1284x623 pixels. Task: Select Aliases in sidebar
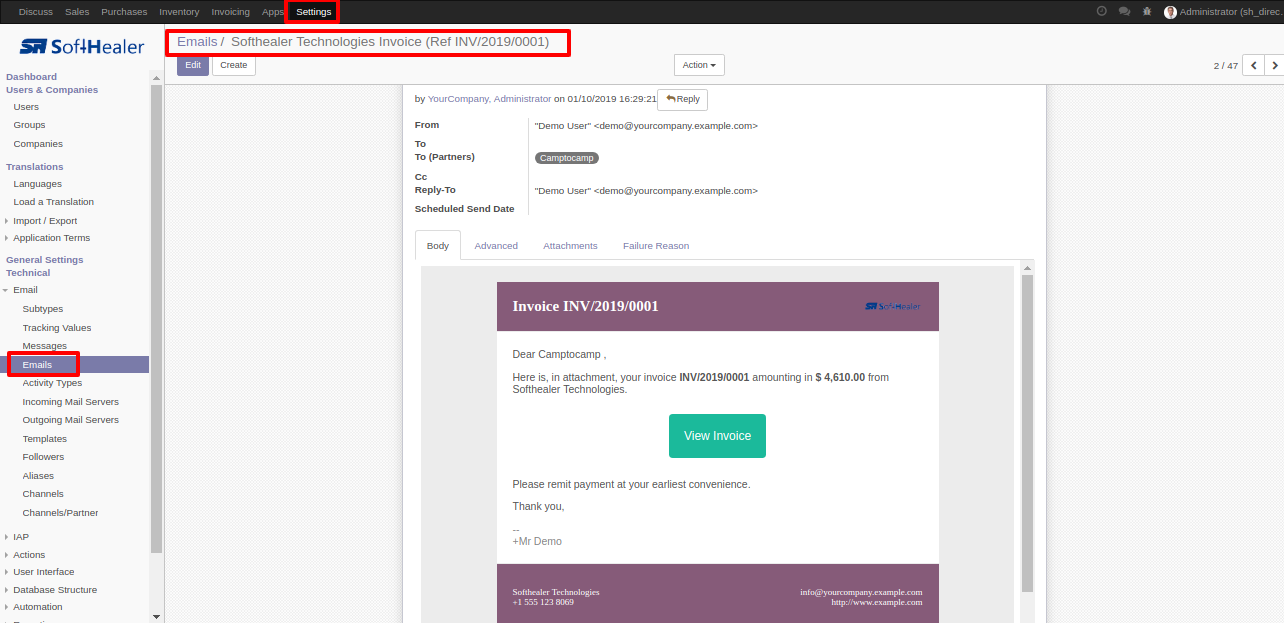point(38,476)
